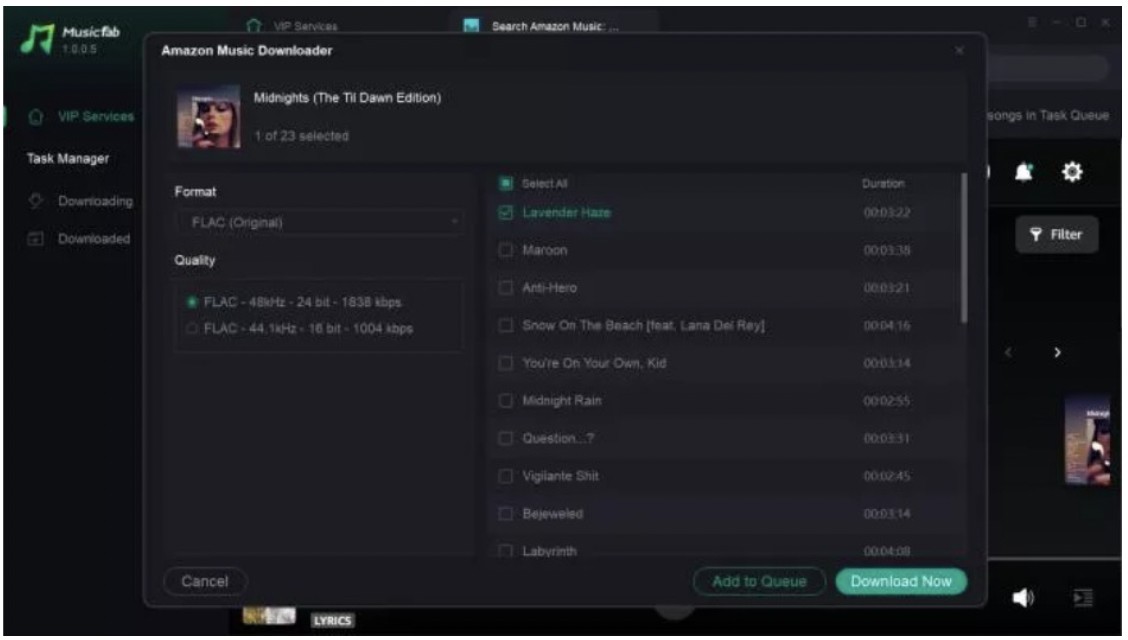Viewport: 1128px width, 640px height.
Task: Select FLAC 48kHz 24 bit 1838 kbps quality
Action: [191, 302]
